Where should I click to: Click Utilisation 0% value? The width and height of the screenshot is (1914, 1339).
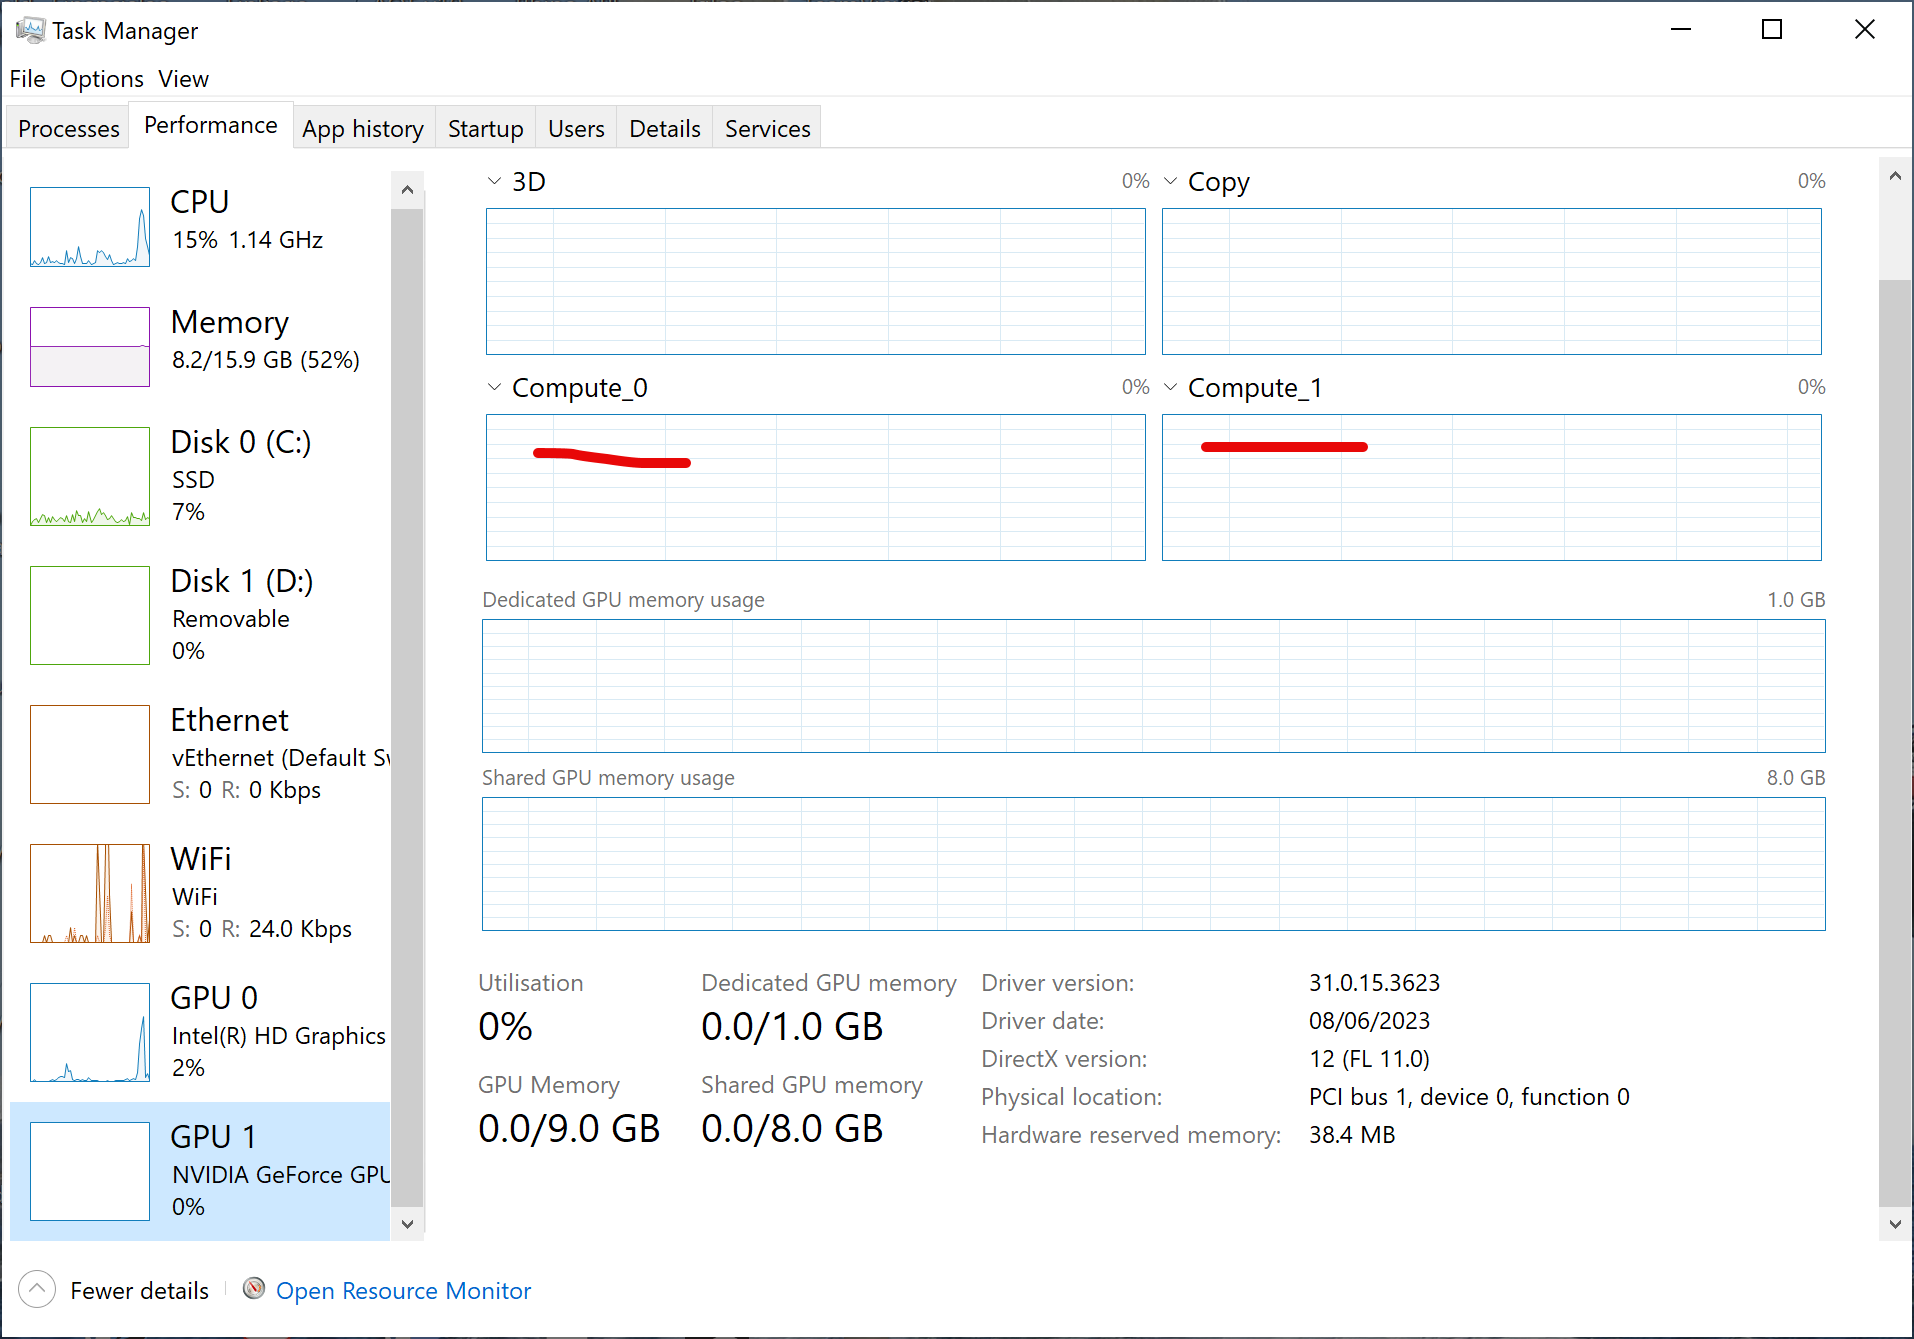pyautogui.click(x=505, y=1027)
